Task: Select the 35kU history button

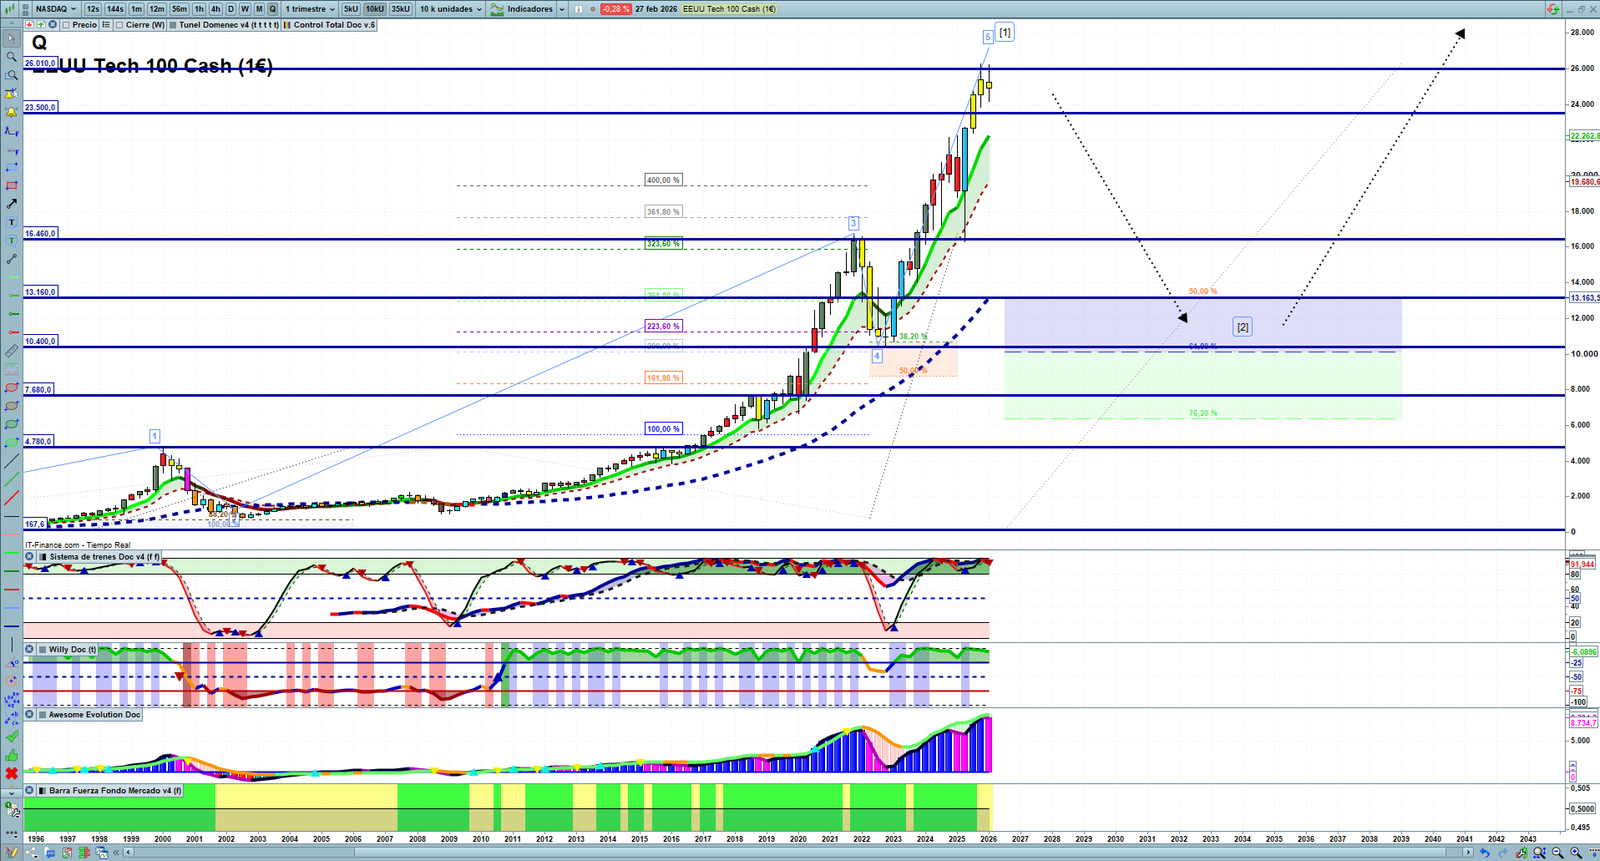Action: pyautogui.click(x=400, y=9)
